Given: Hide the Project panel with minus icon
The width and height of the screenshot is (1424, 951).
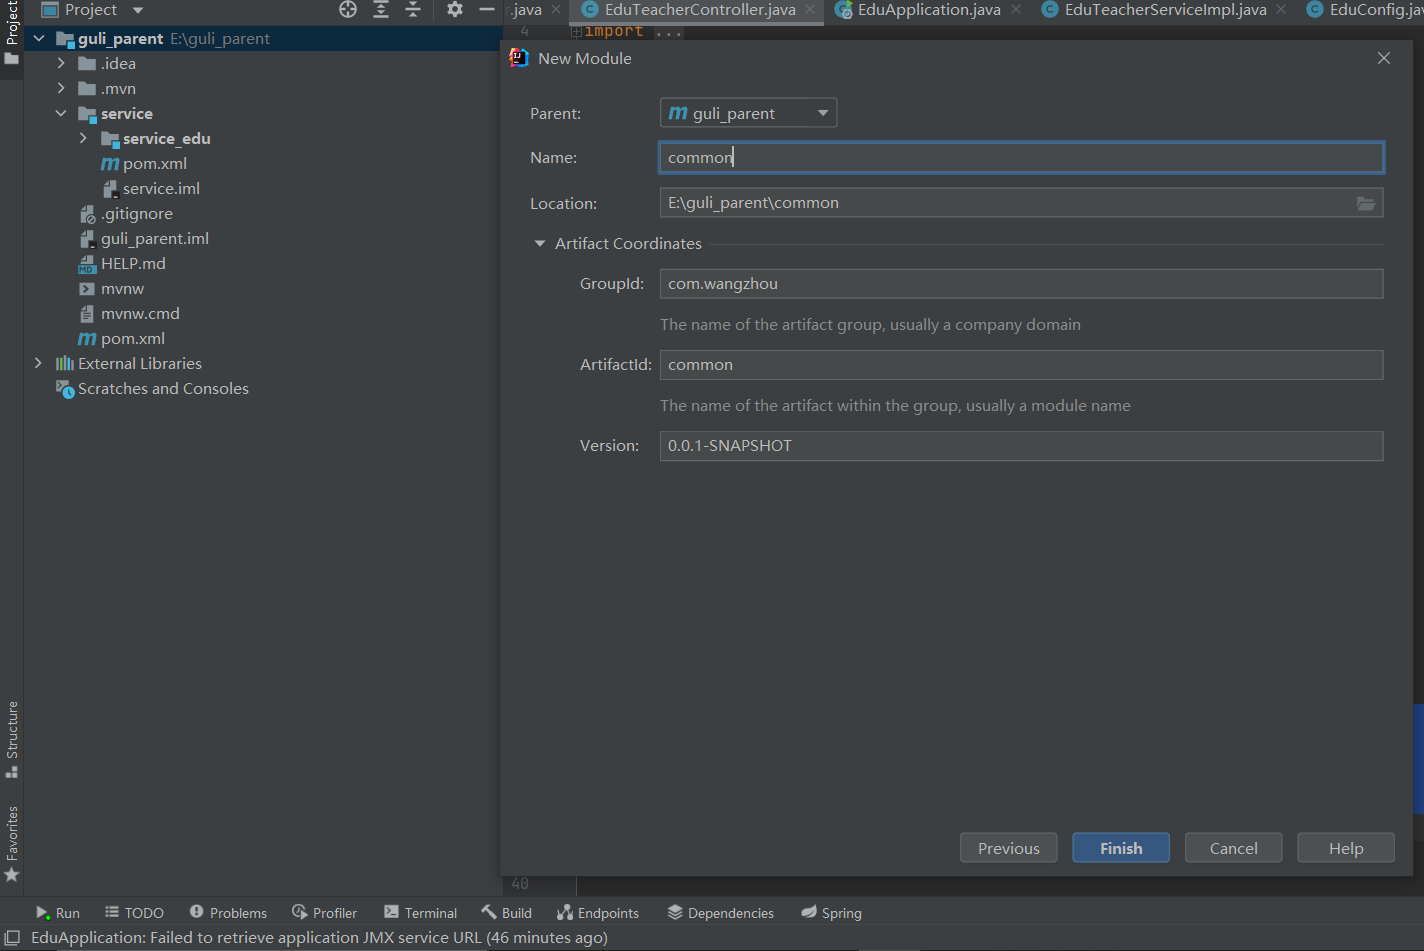Looking at the screenshot, I should 487,9.
